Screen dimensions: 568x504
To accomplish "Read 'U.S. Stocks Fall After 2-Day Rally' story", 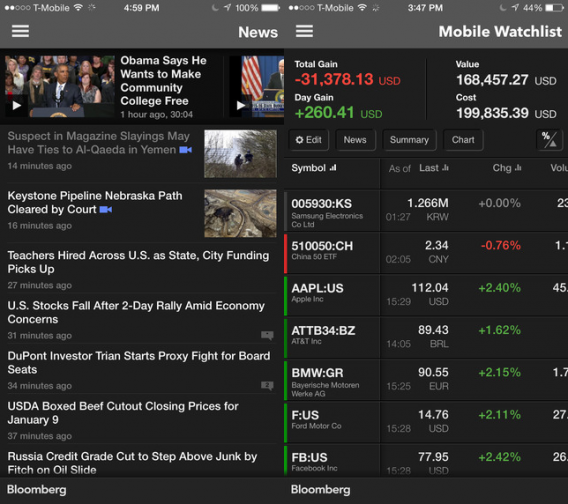I will 136,312.
